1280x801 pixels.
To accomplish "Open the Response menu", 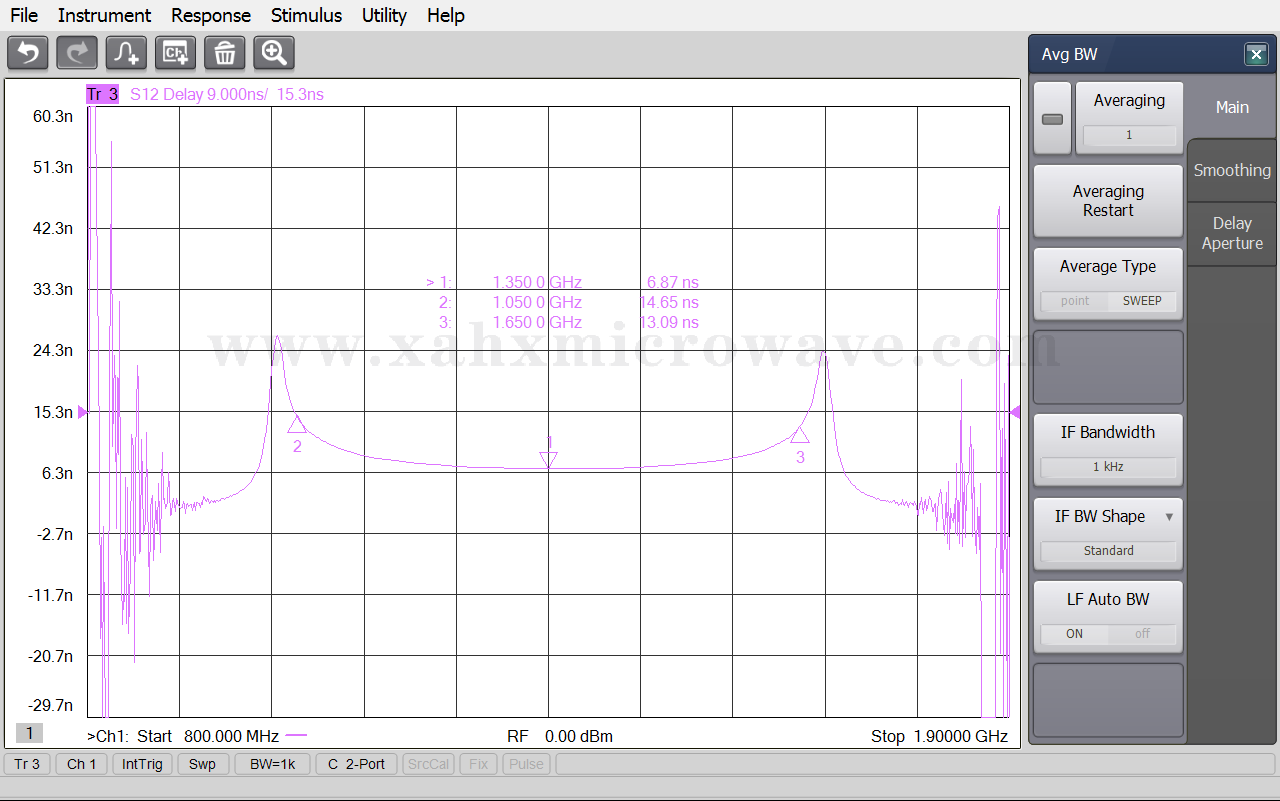I will pos(210,15).
